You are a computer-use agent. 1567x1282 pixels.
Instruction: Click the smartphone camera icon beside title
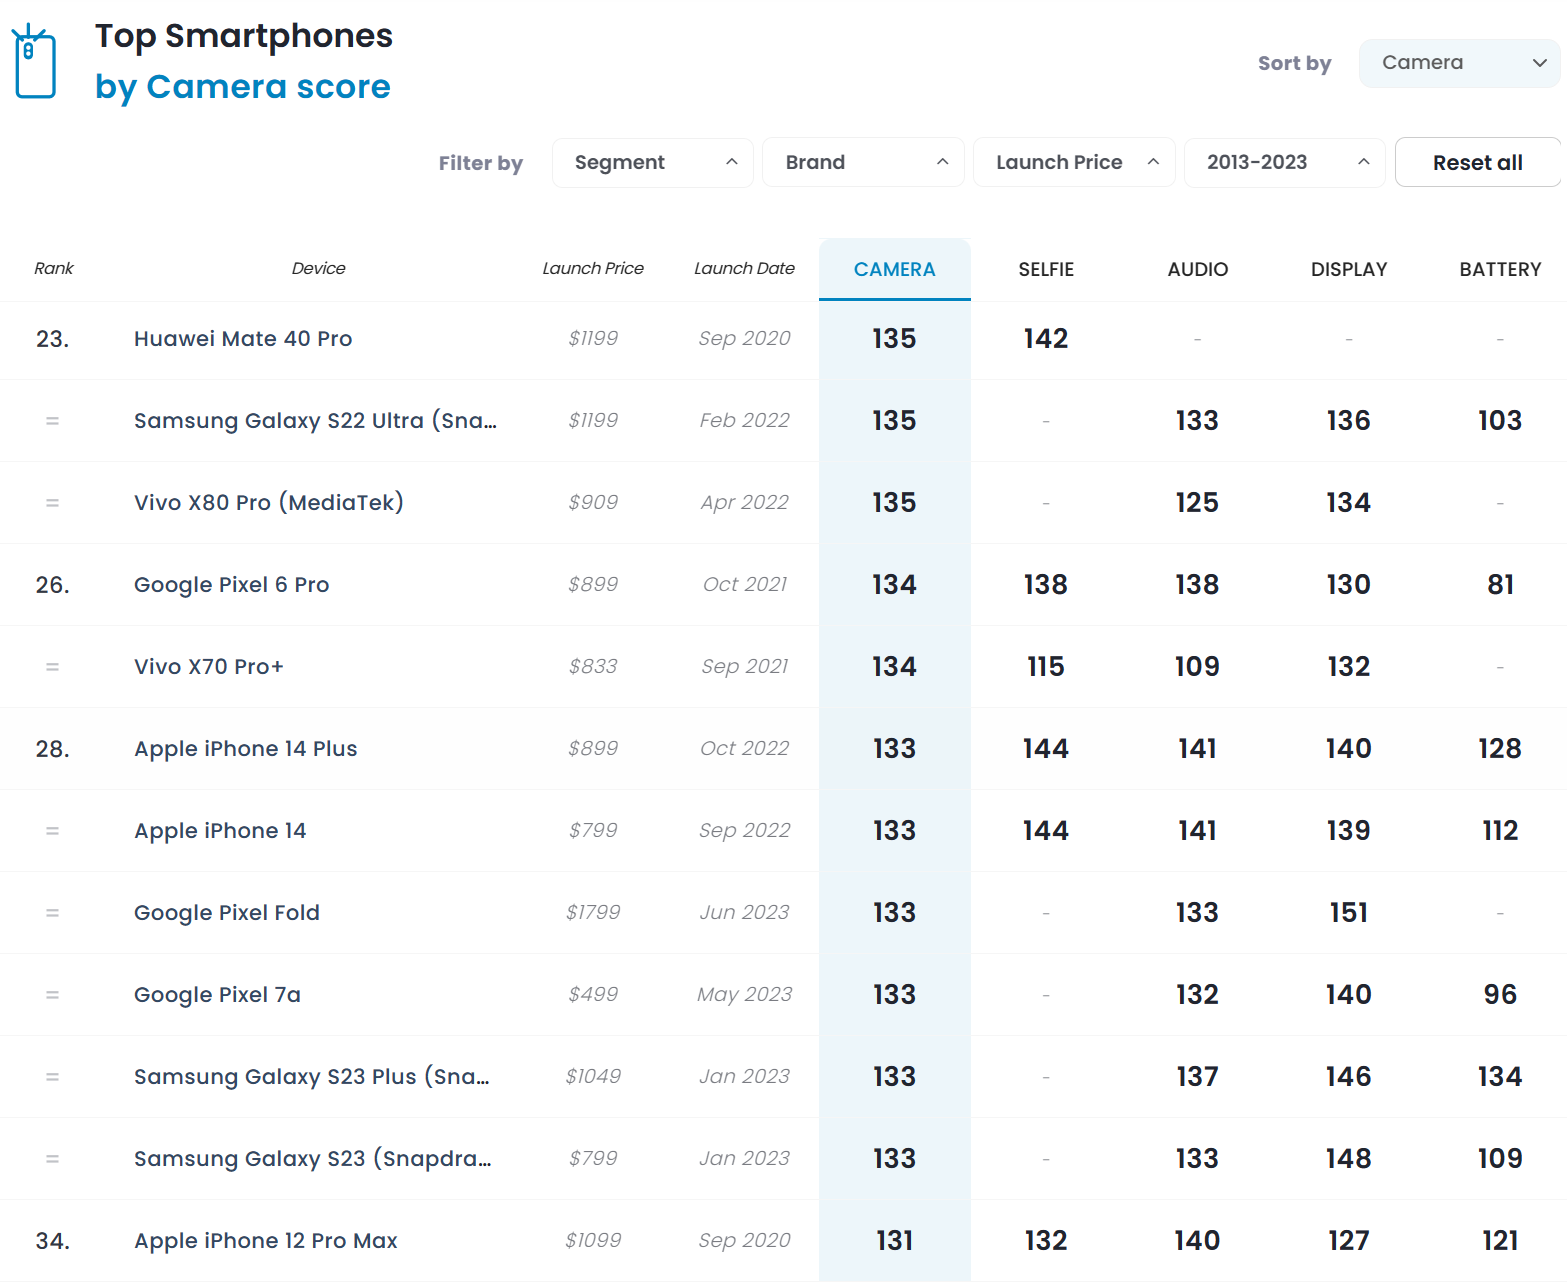[x=34, y=62]
